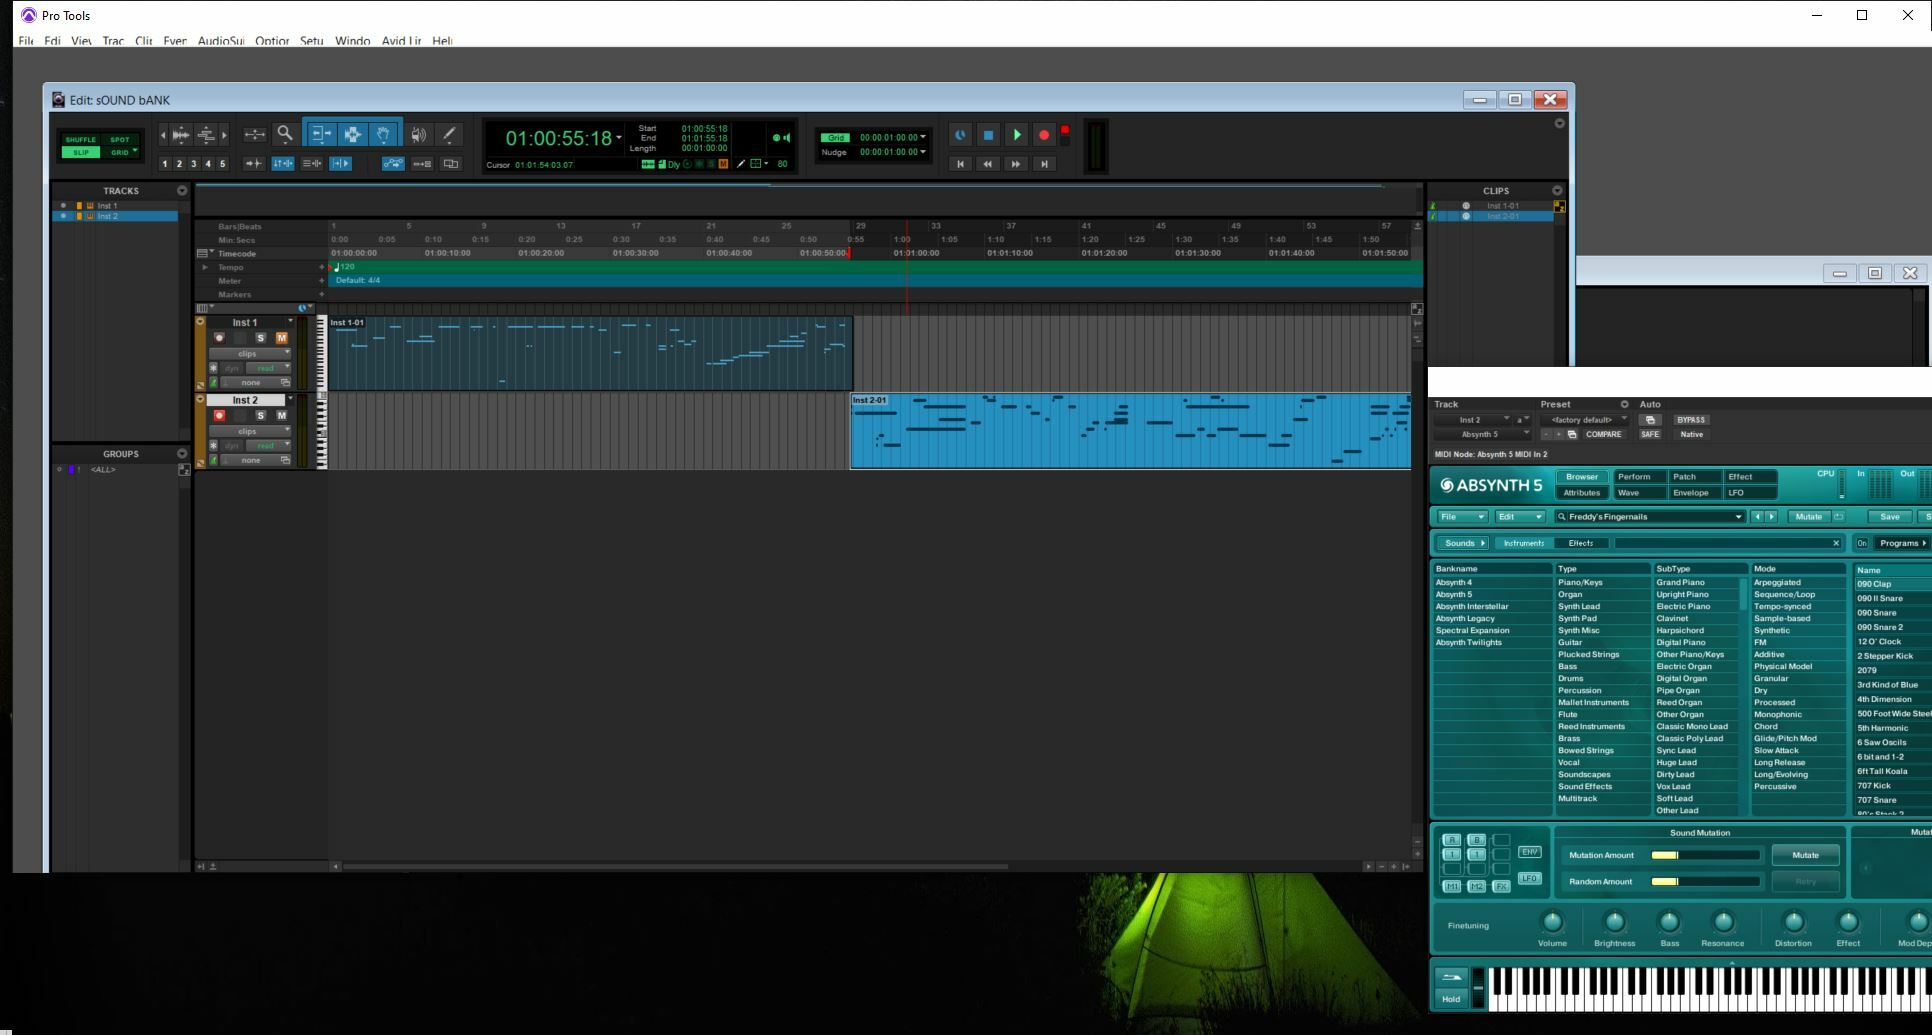Select the Trim tool
1932x1035 pixels.
click(x=320, y=134)
